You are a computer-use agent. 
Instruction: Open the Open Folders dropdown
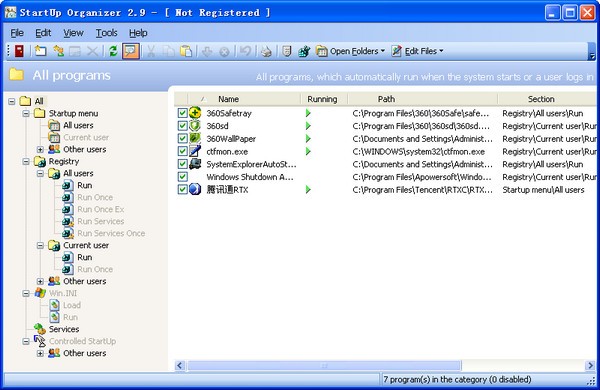click(x=351, y=51)
